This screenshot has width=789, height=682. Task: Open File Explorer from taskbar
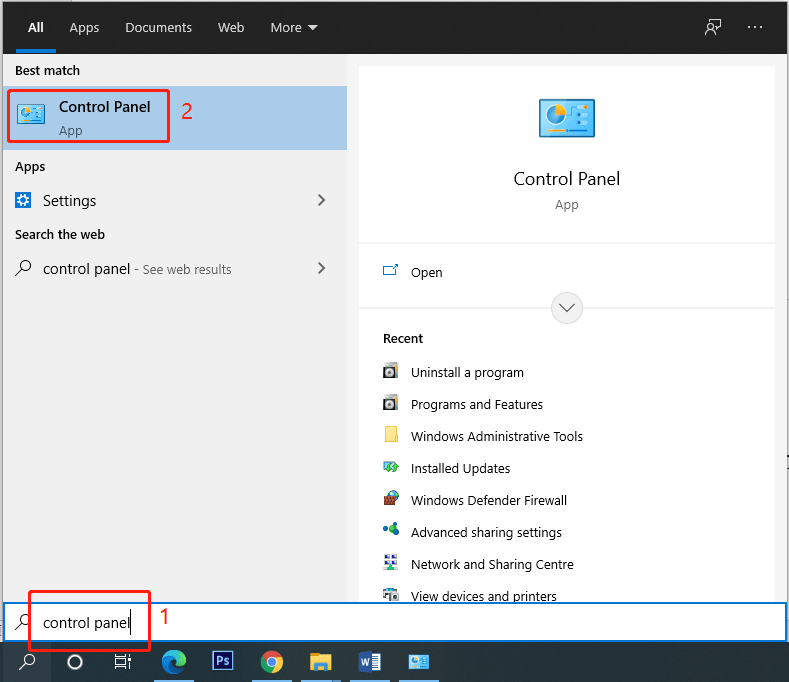320,662
